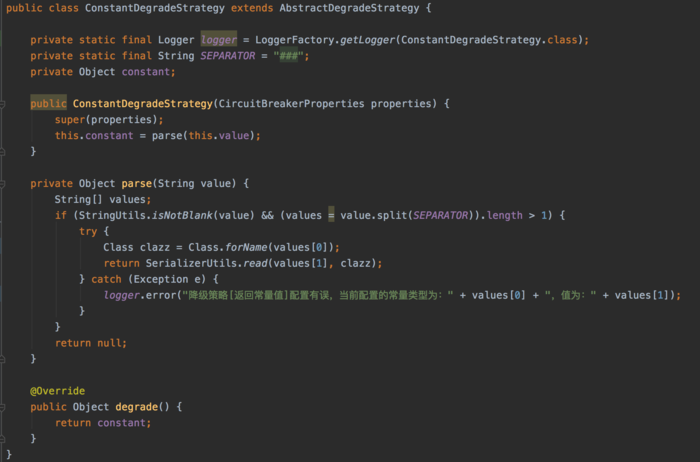Click AbstractDegradeStrategy in the class declaration
Image resolution: width=700 pixels, height=462 pixels.
(349, 8)
